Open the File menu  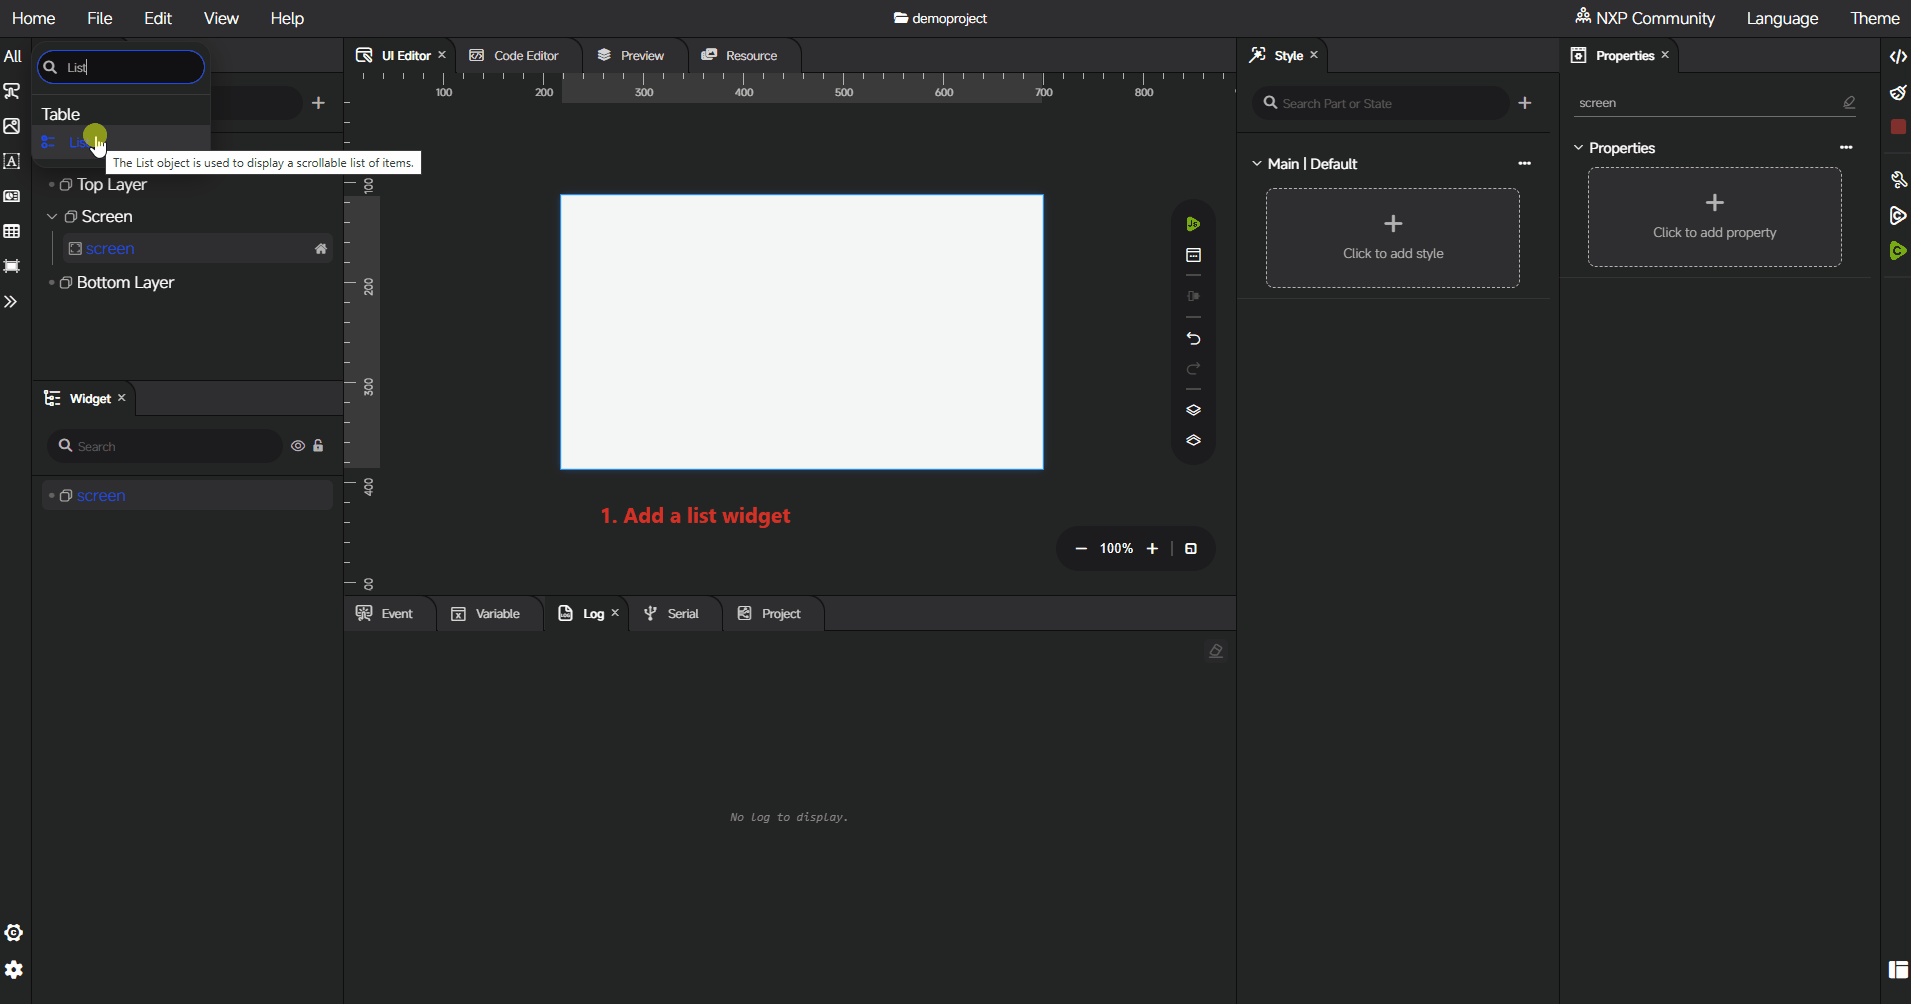pyautogui.click(x=99, y=18)
